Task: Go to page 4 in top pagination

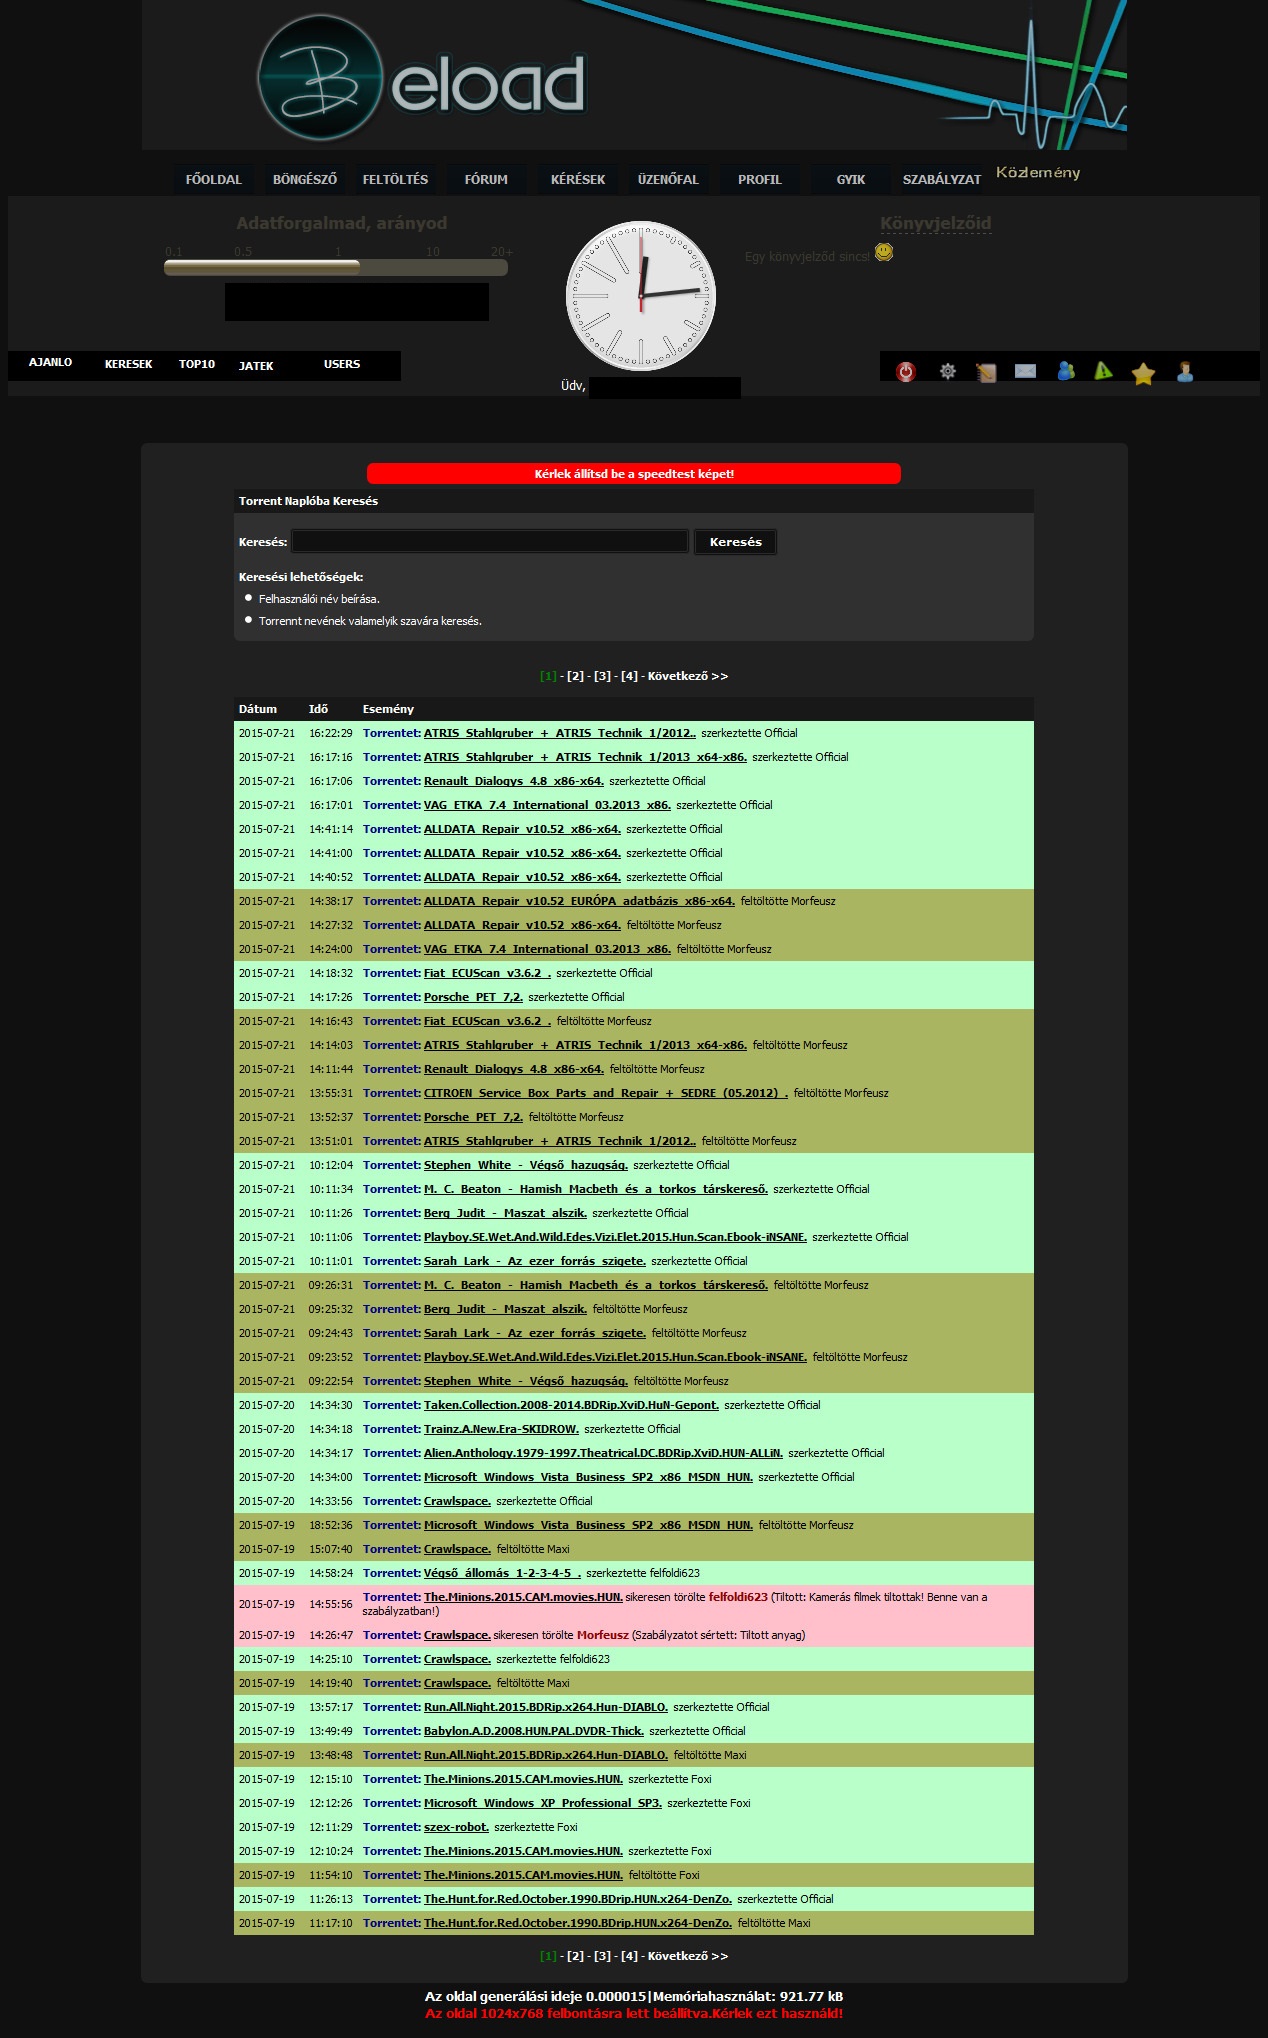Action: [x=630, y=676]
